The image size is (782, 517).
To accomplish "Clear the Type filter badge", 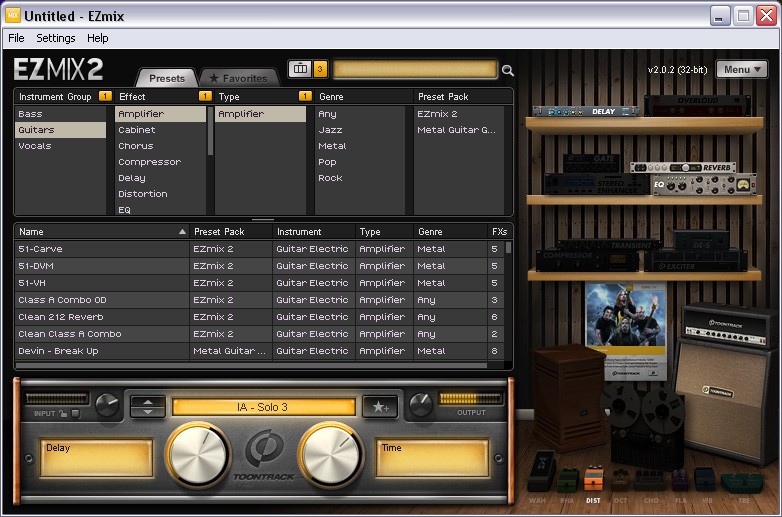I will click(x=305, y=96).
